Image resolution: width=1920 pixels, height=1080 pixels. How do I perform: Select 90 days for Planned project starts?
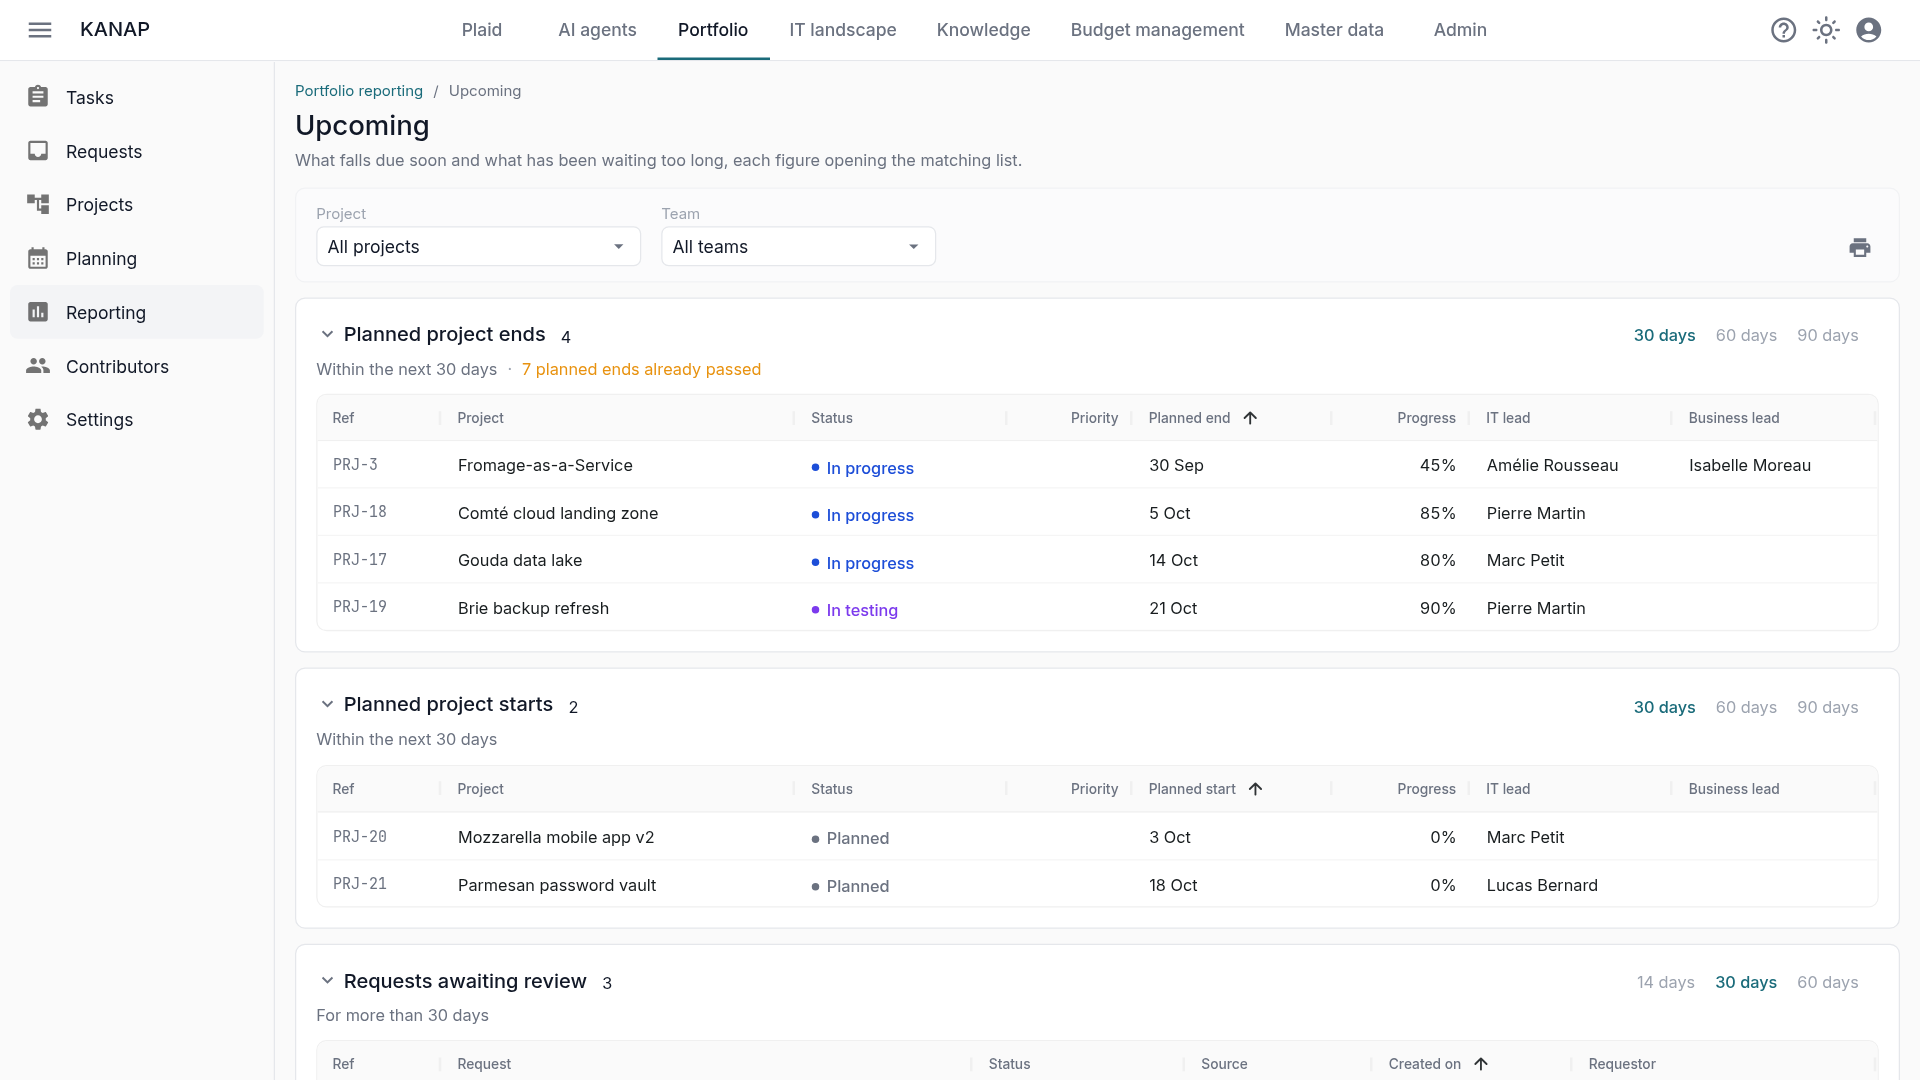(x=1827, y=707)
